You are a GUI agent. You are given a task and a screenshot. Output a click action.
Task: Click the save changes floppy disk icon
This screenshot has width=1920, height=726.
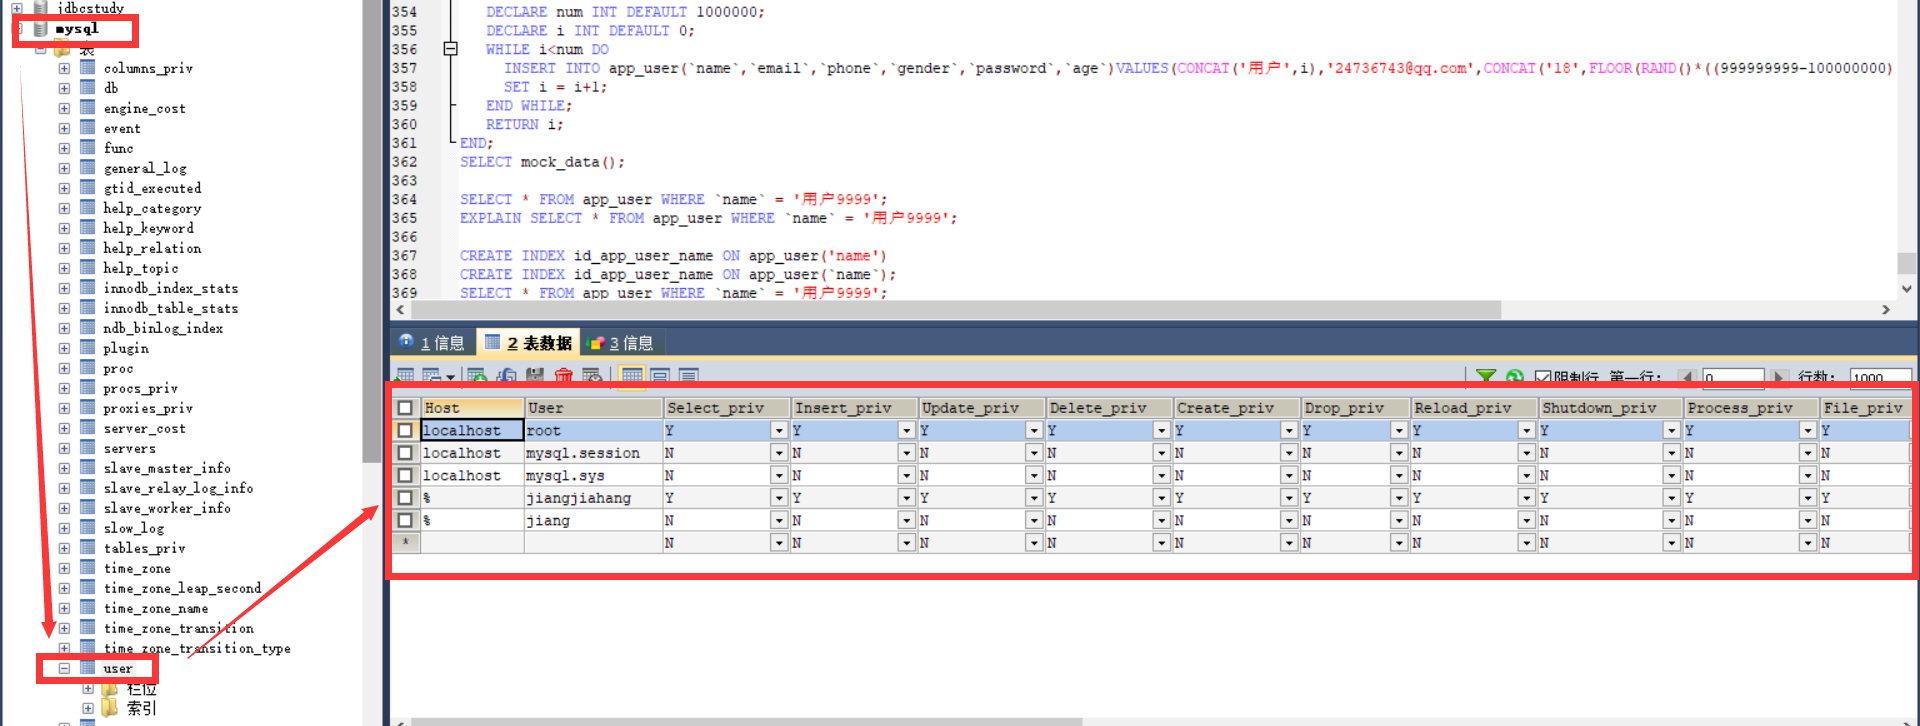pos(535,375)
